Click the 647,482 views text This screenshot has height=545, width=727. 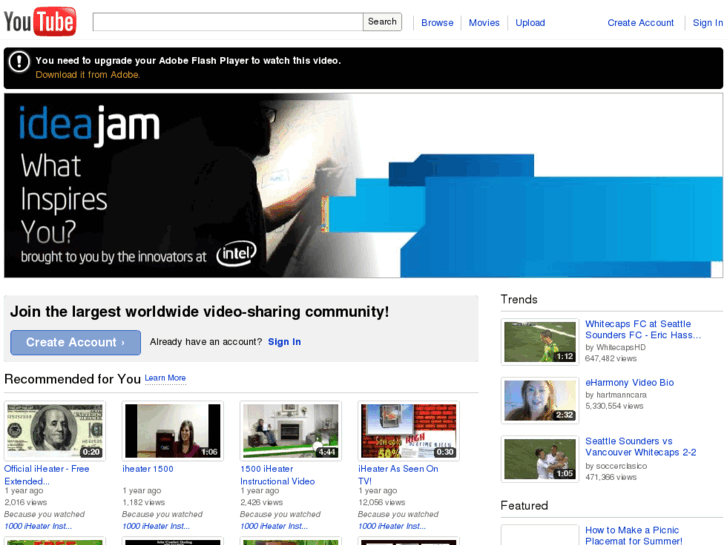[611, 359]
